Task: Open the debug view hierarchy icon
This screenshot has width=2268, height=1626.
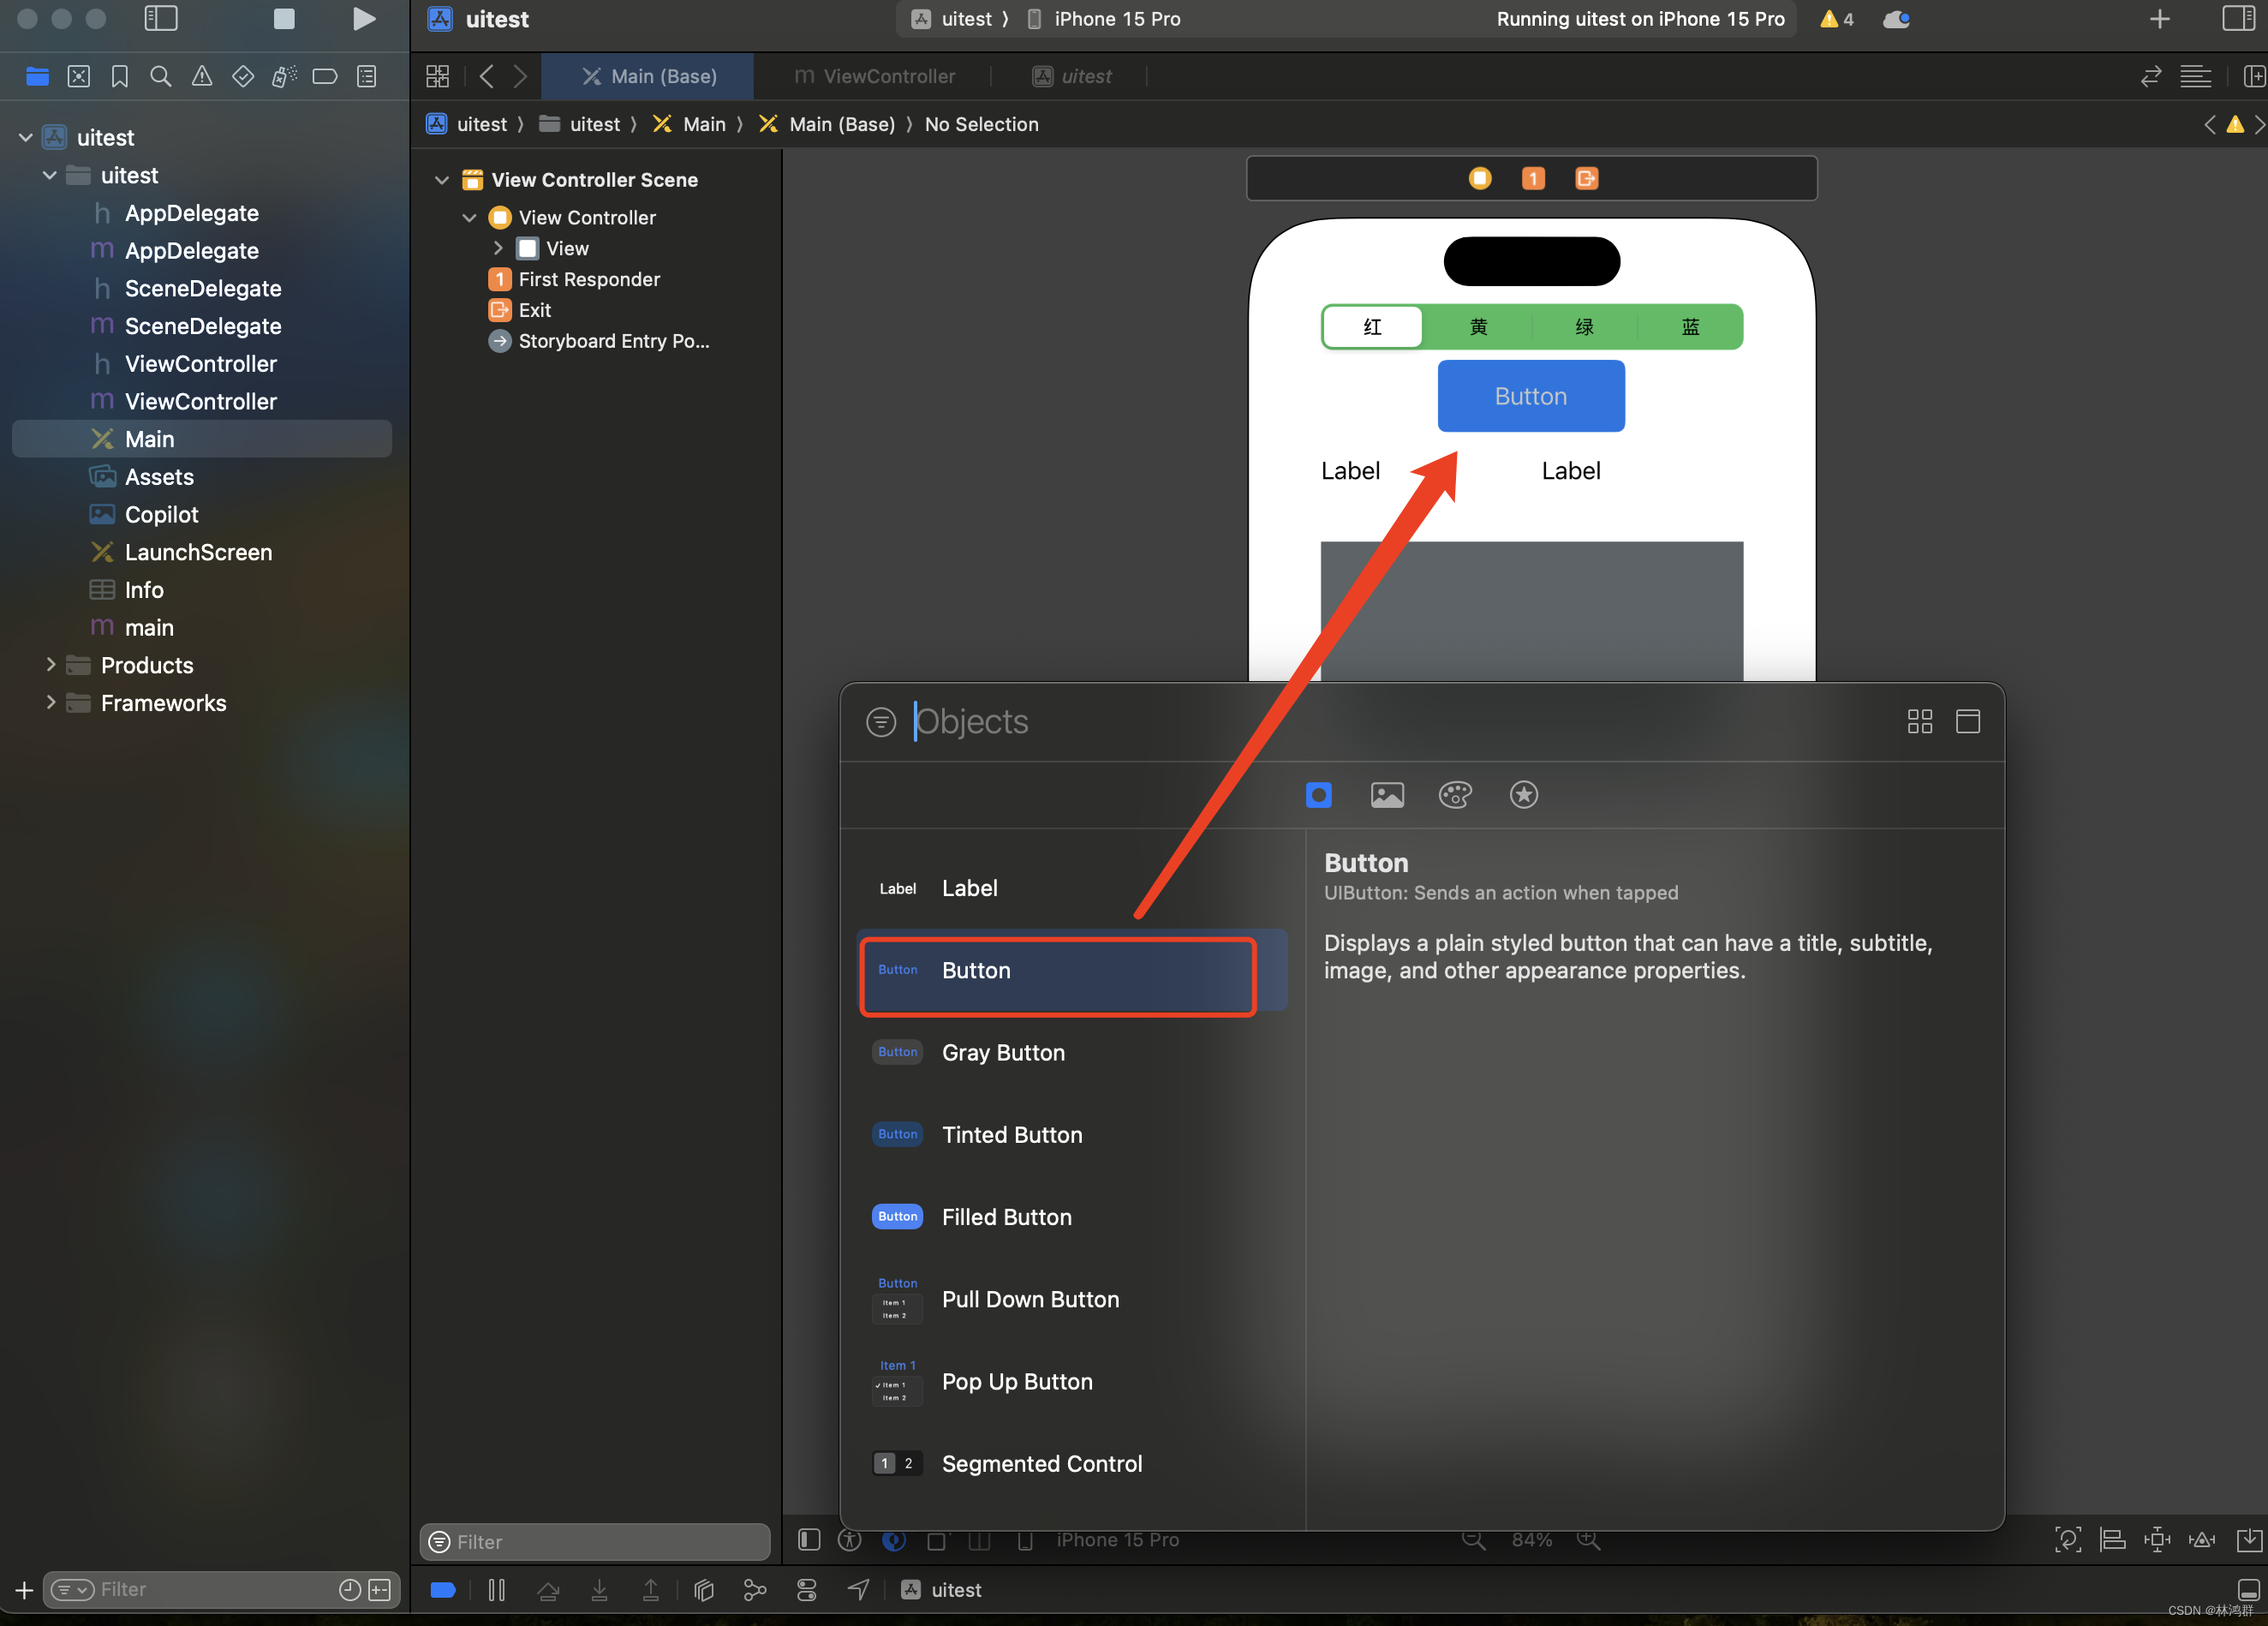Action: (x=704, y=1590)
